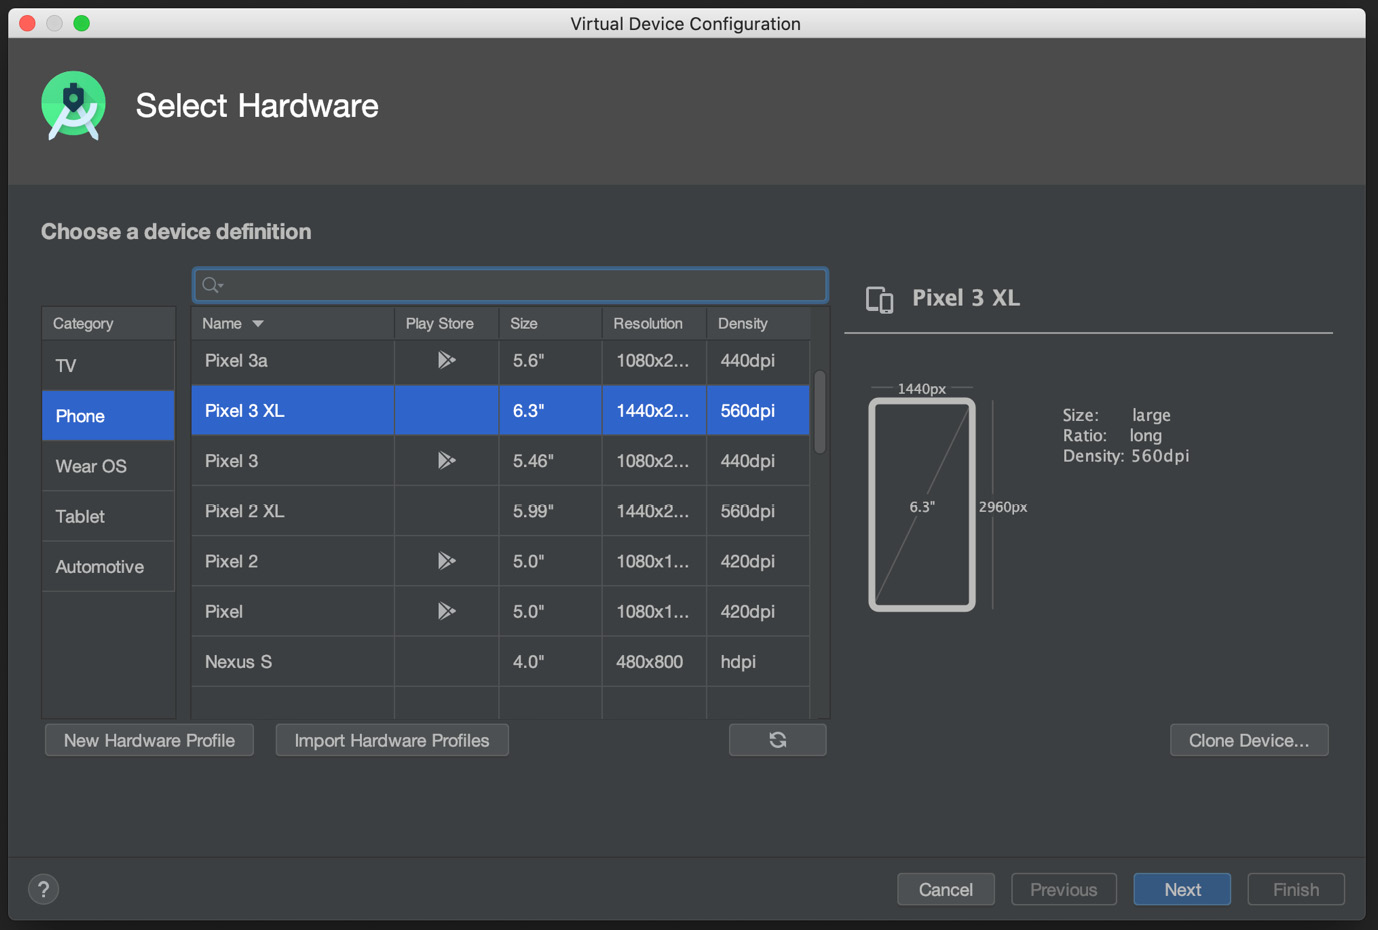Viewport: 1378px width, 930px height.
Task: Click the 5.46" size cell
Action: coord(550,460)
